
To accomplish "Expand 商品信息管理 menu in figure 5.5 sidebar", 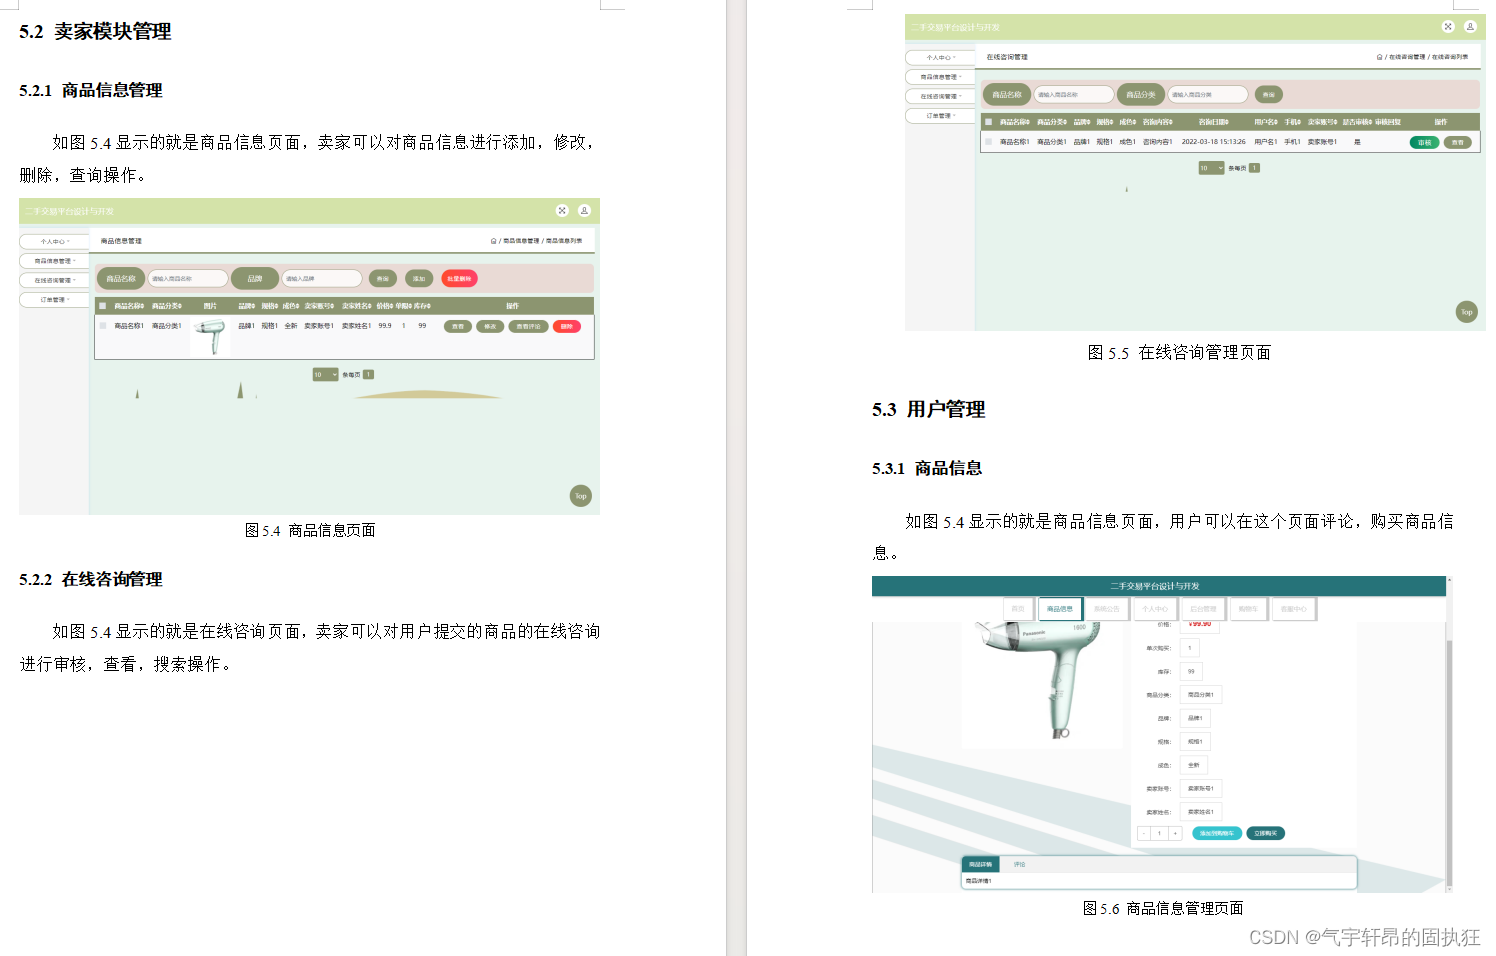I will coord(940,77).
